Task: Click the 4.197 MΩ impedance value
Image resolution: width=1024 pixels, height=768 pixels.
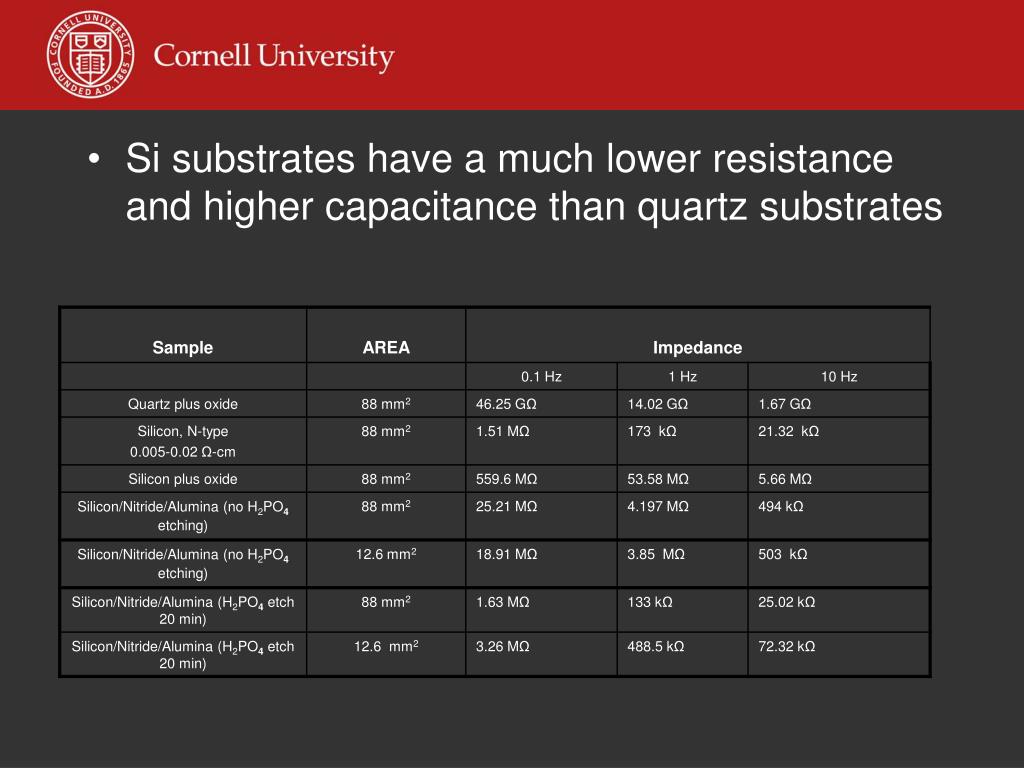Action: [x=658, y=507]
